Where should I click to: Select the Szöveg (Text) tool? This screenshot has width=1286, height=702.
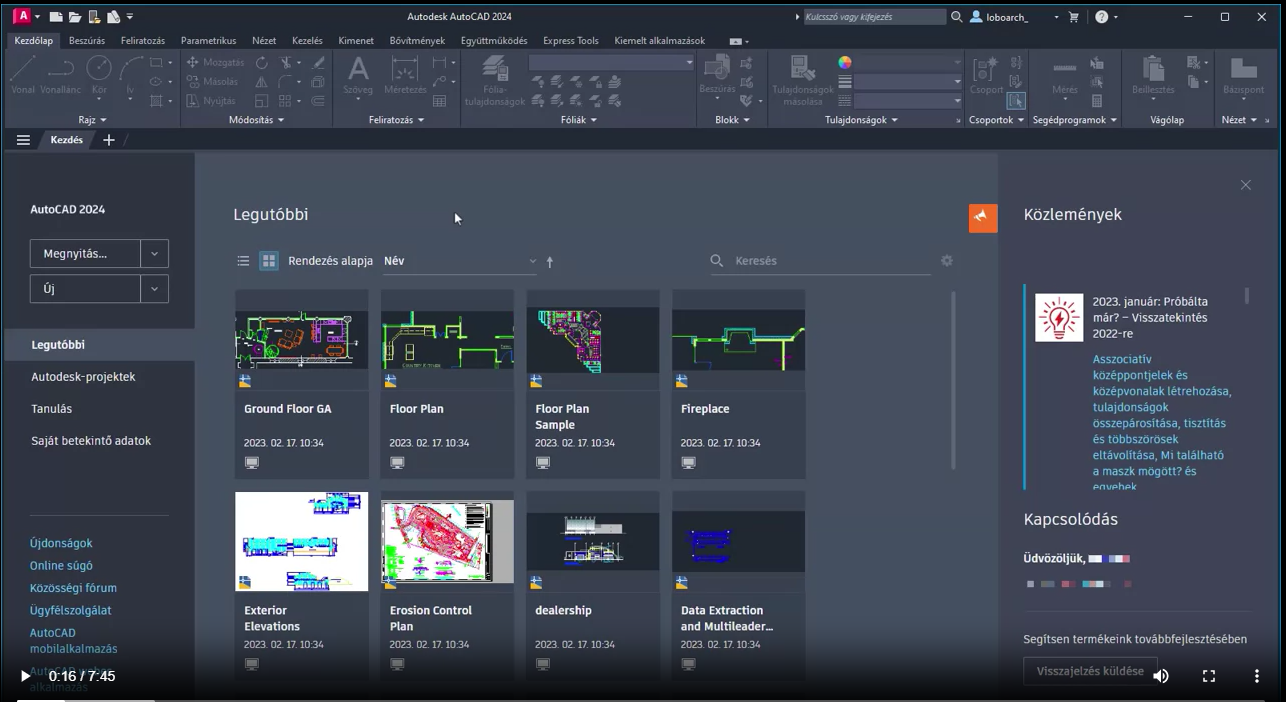pos(357,76)
